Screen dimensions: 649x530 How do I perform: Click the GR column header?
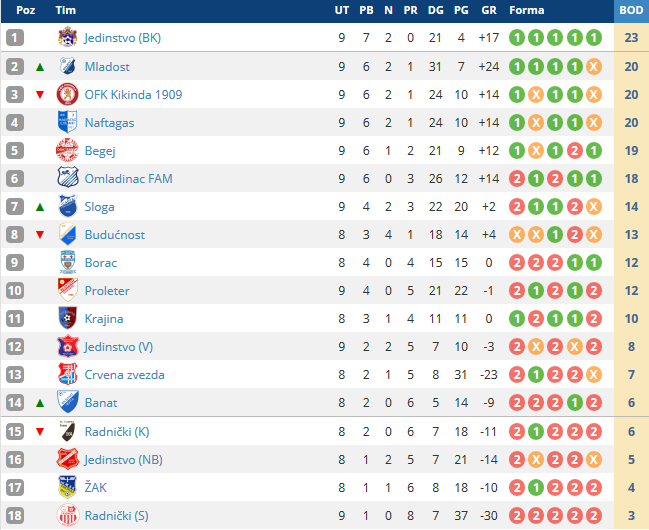pyautogui.click(x=489, y=10)
